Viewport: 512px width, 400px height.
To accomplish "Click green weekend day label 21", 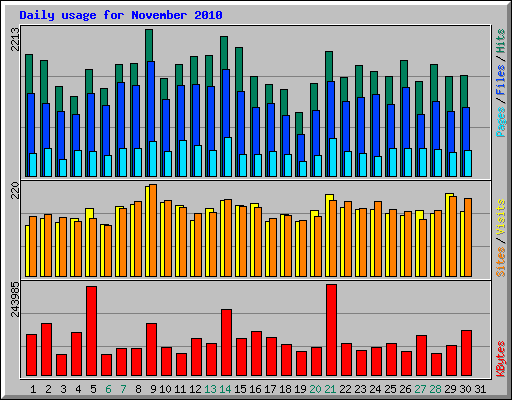I will (x=330, y=389).
